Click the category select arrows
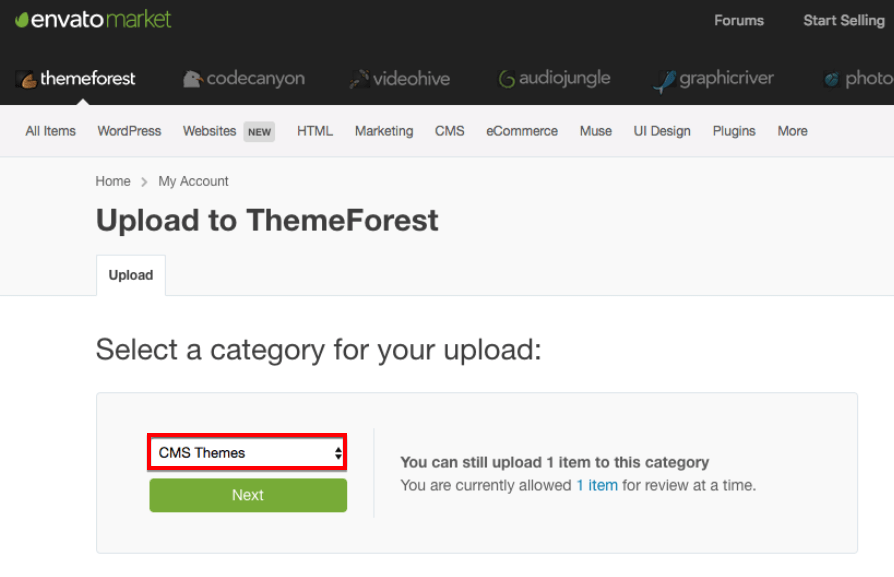 [338, 453]
